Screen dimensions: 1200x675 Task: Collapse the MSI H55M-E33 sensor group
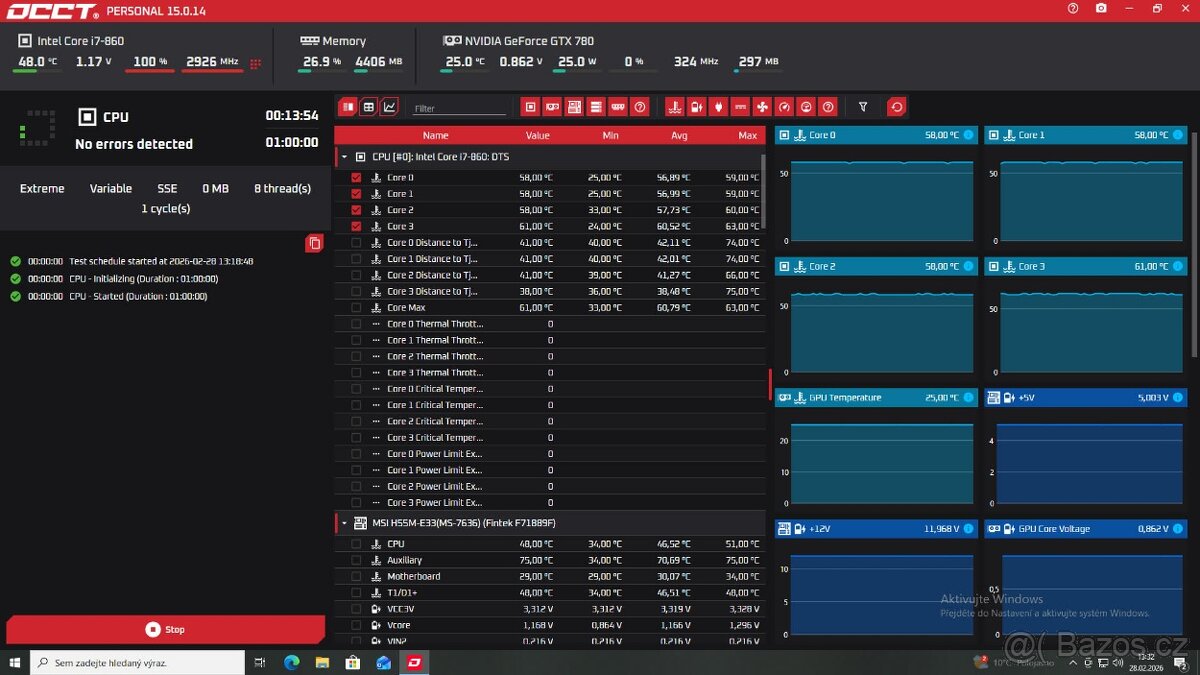[345, 523]
